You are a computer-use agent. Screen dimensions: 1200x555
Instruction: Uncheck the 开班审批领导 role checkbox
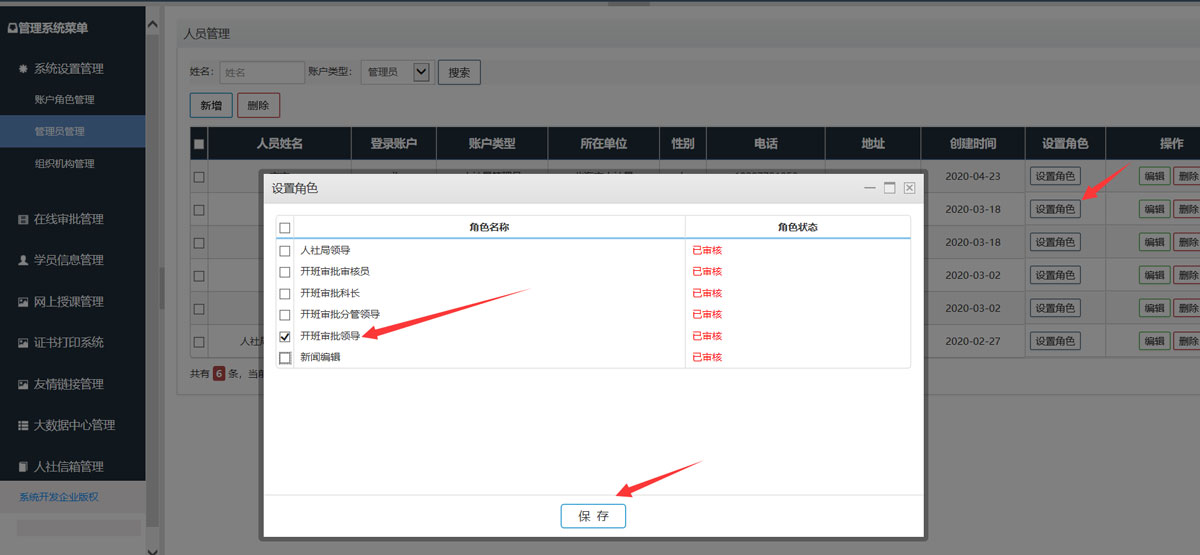coord(285,337)
